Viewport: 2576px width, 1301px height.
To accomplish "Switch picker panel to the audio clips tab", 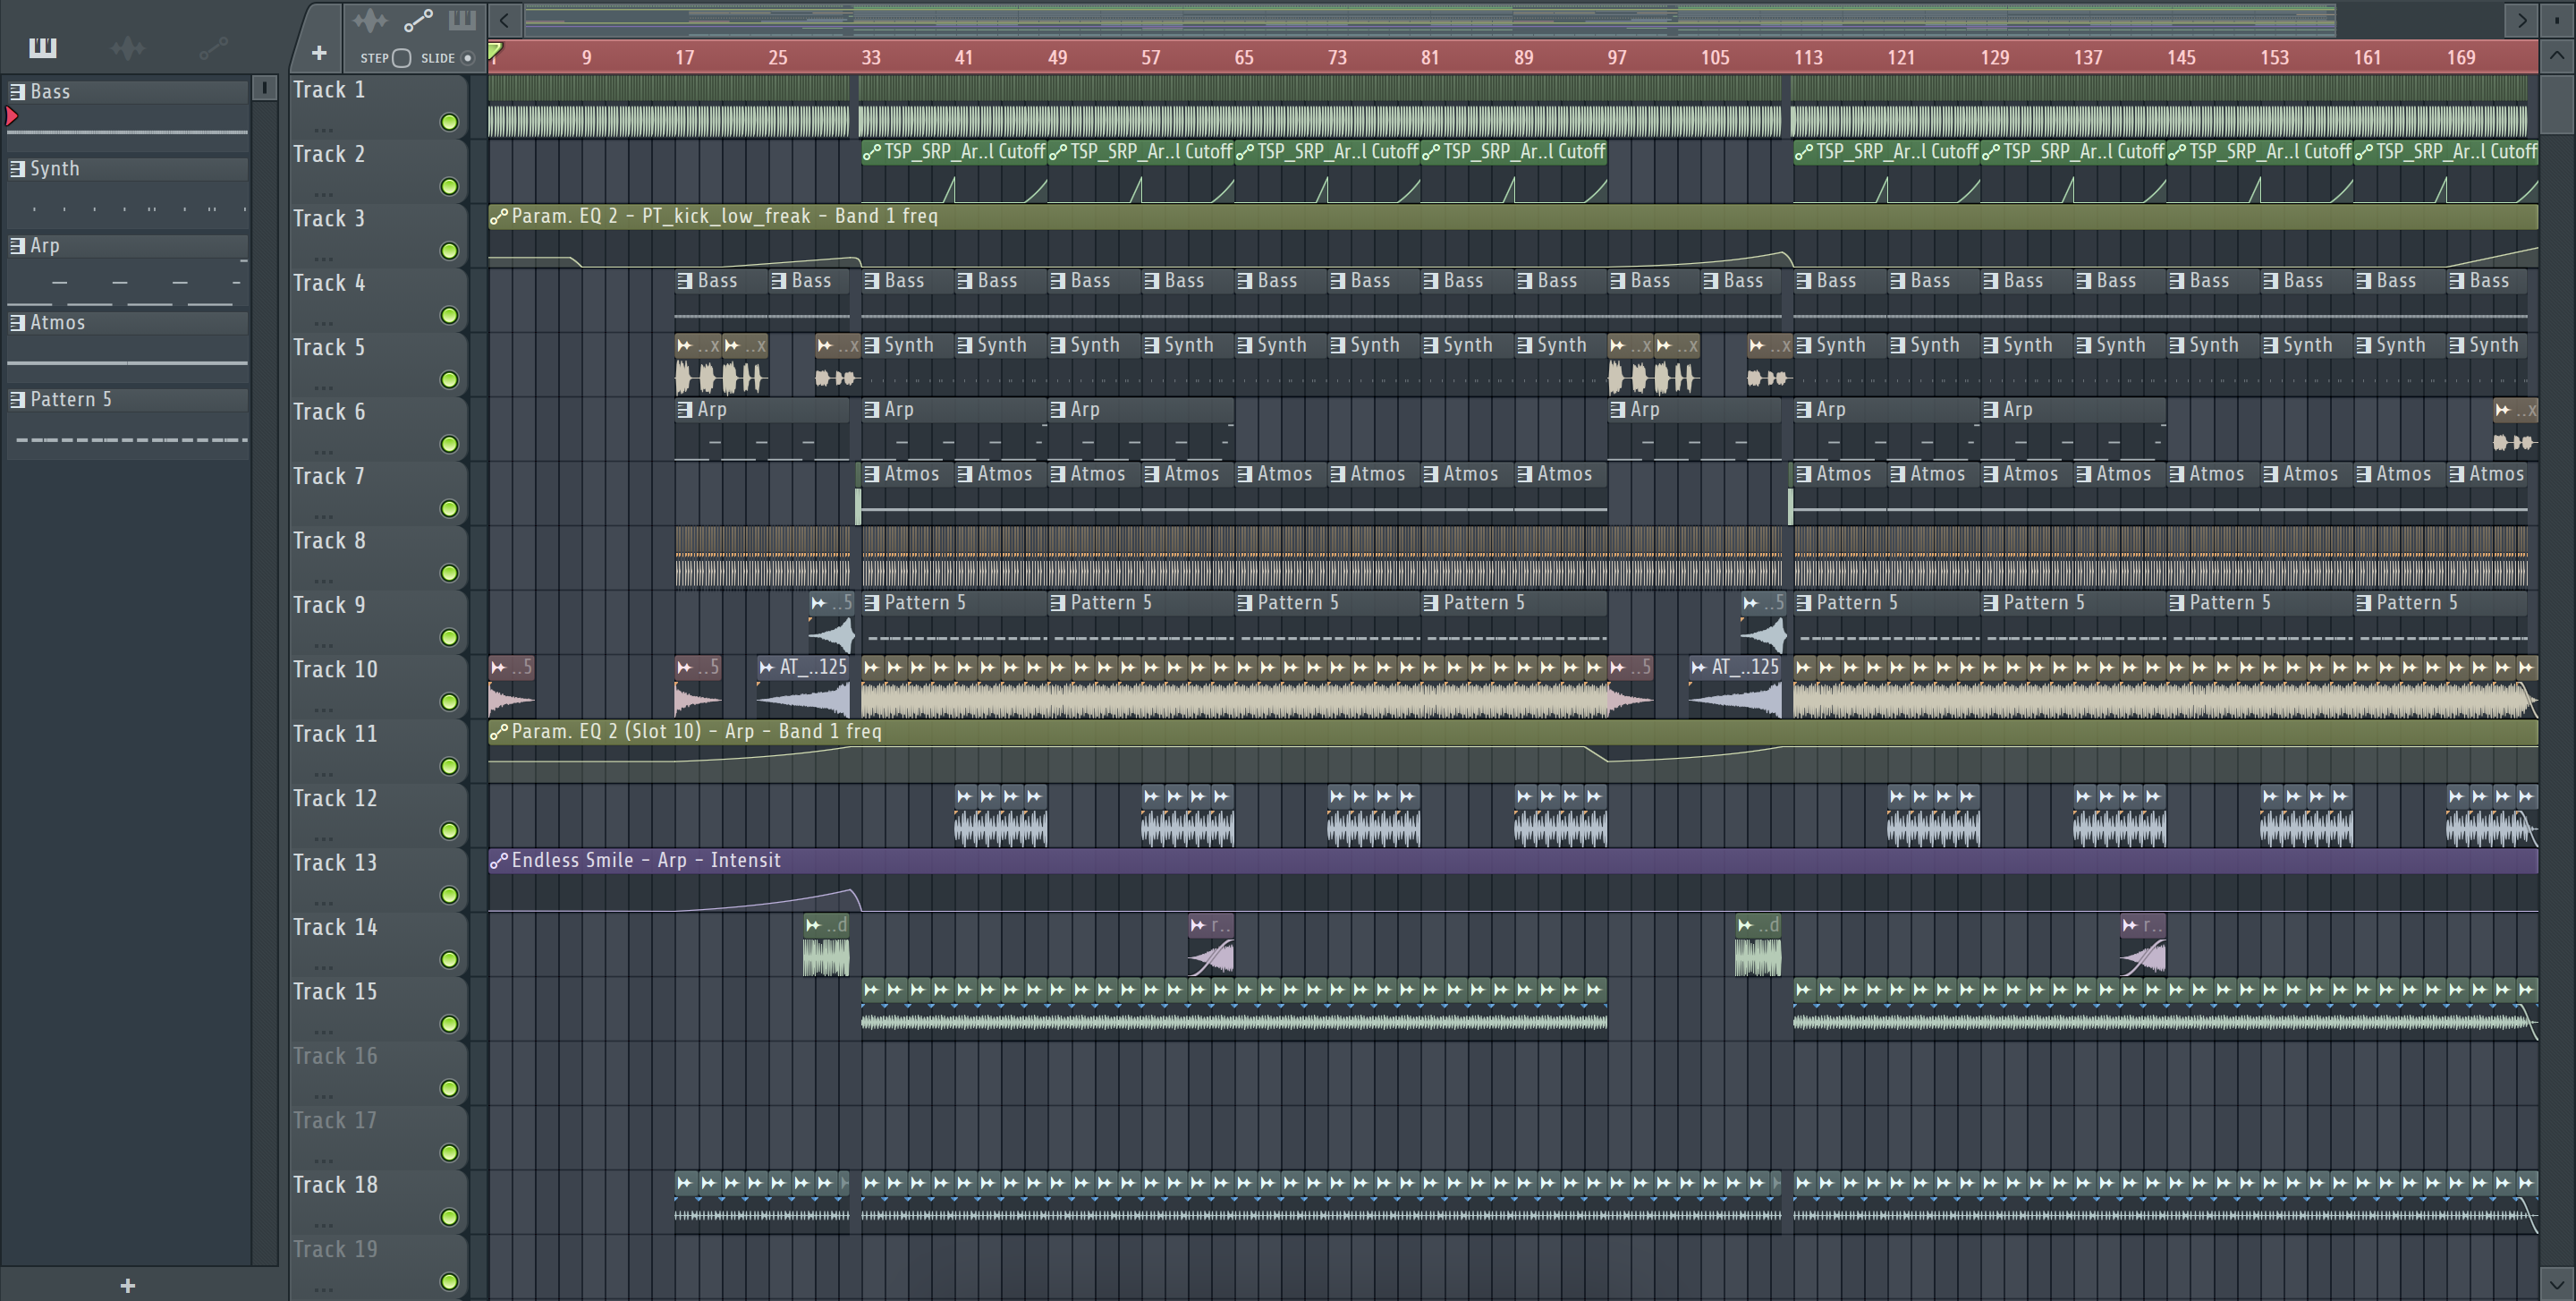I will pos(128,47).
